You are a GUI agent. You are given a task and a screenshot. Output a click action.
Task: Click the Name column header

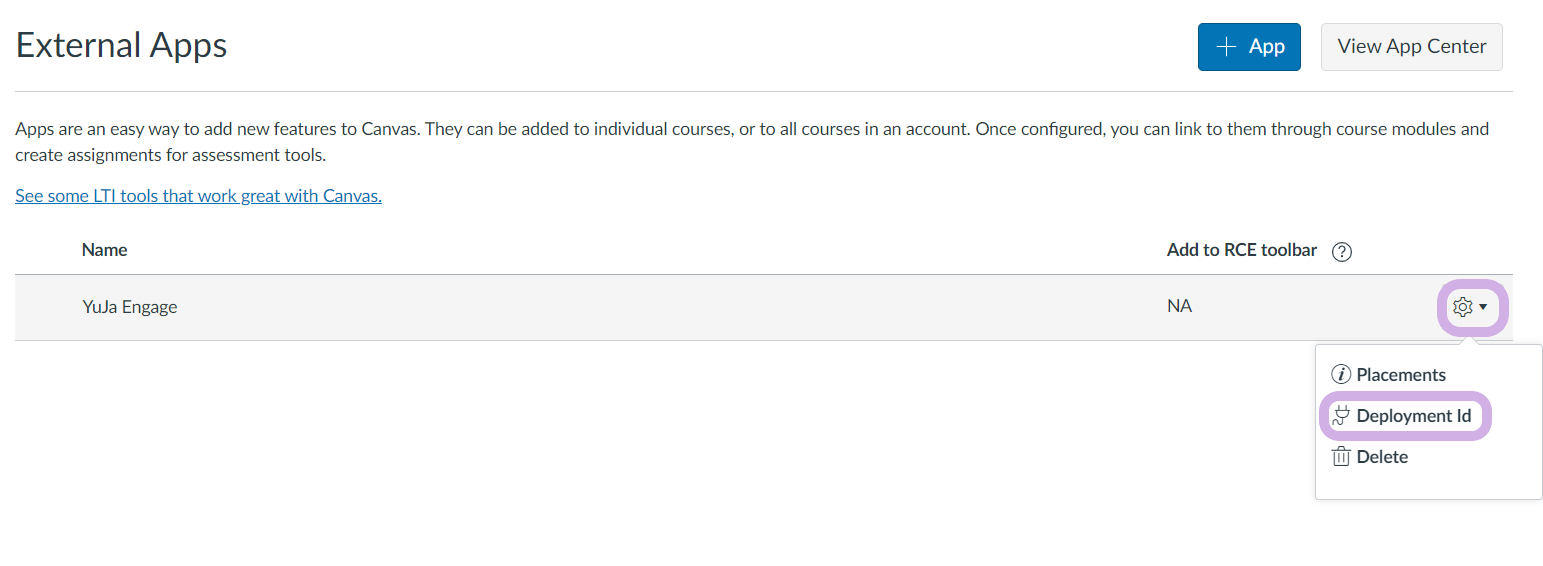(104, 250)
